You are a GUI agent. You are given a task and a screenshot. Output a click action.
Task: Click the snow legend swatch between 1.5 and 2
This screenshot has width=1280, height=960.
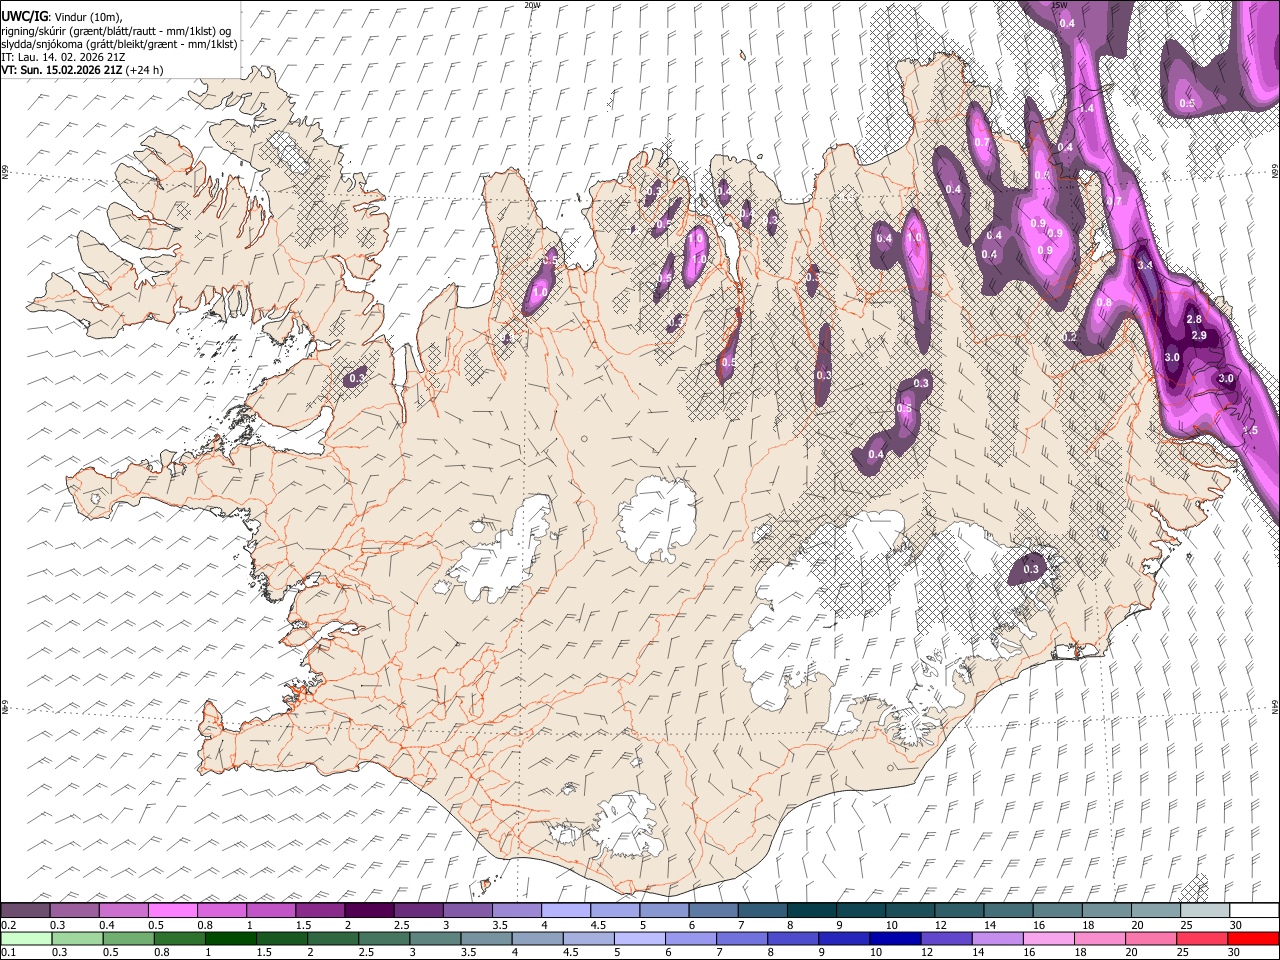(320, 910)
